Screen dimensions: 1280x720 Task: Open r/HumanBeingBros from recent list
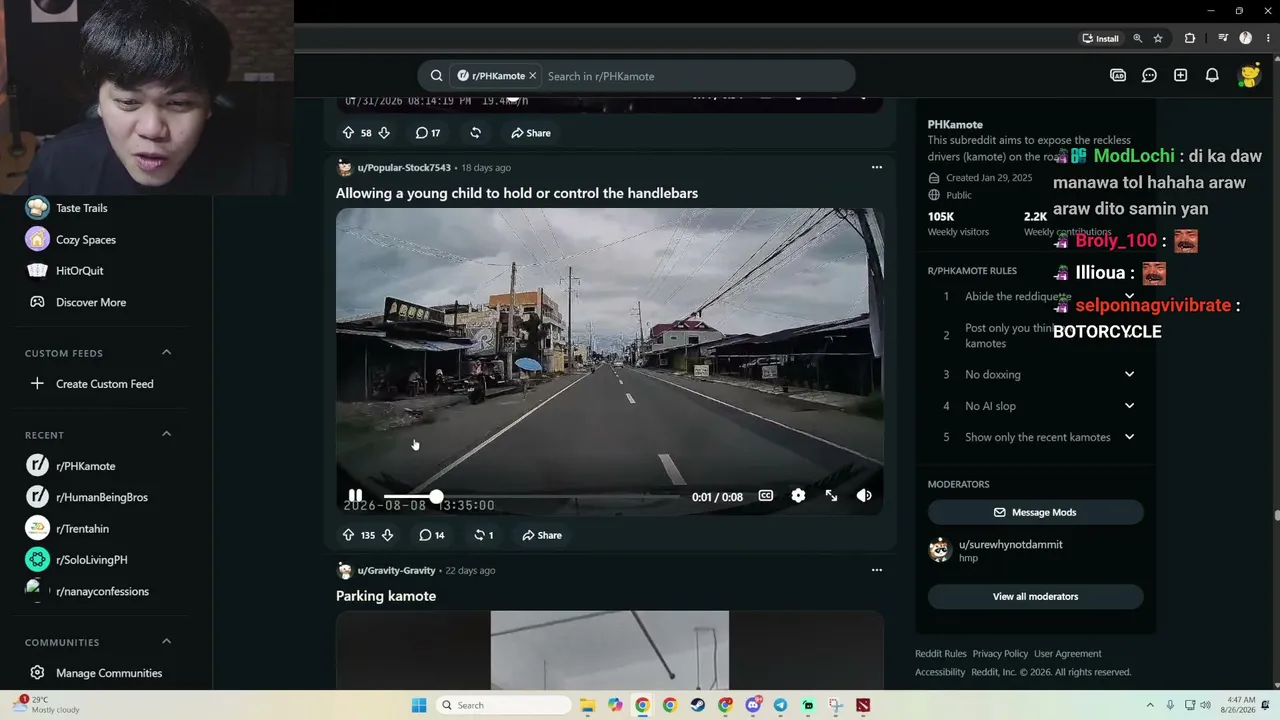tap(100, 497)
